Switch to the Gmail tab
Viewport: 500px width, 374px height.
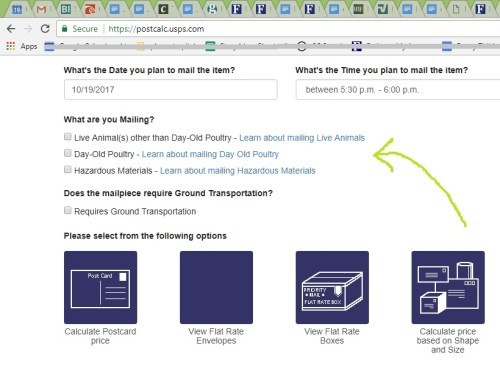tap(41, 9)
